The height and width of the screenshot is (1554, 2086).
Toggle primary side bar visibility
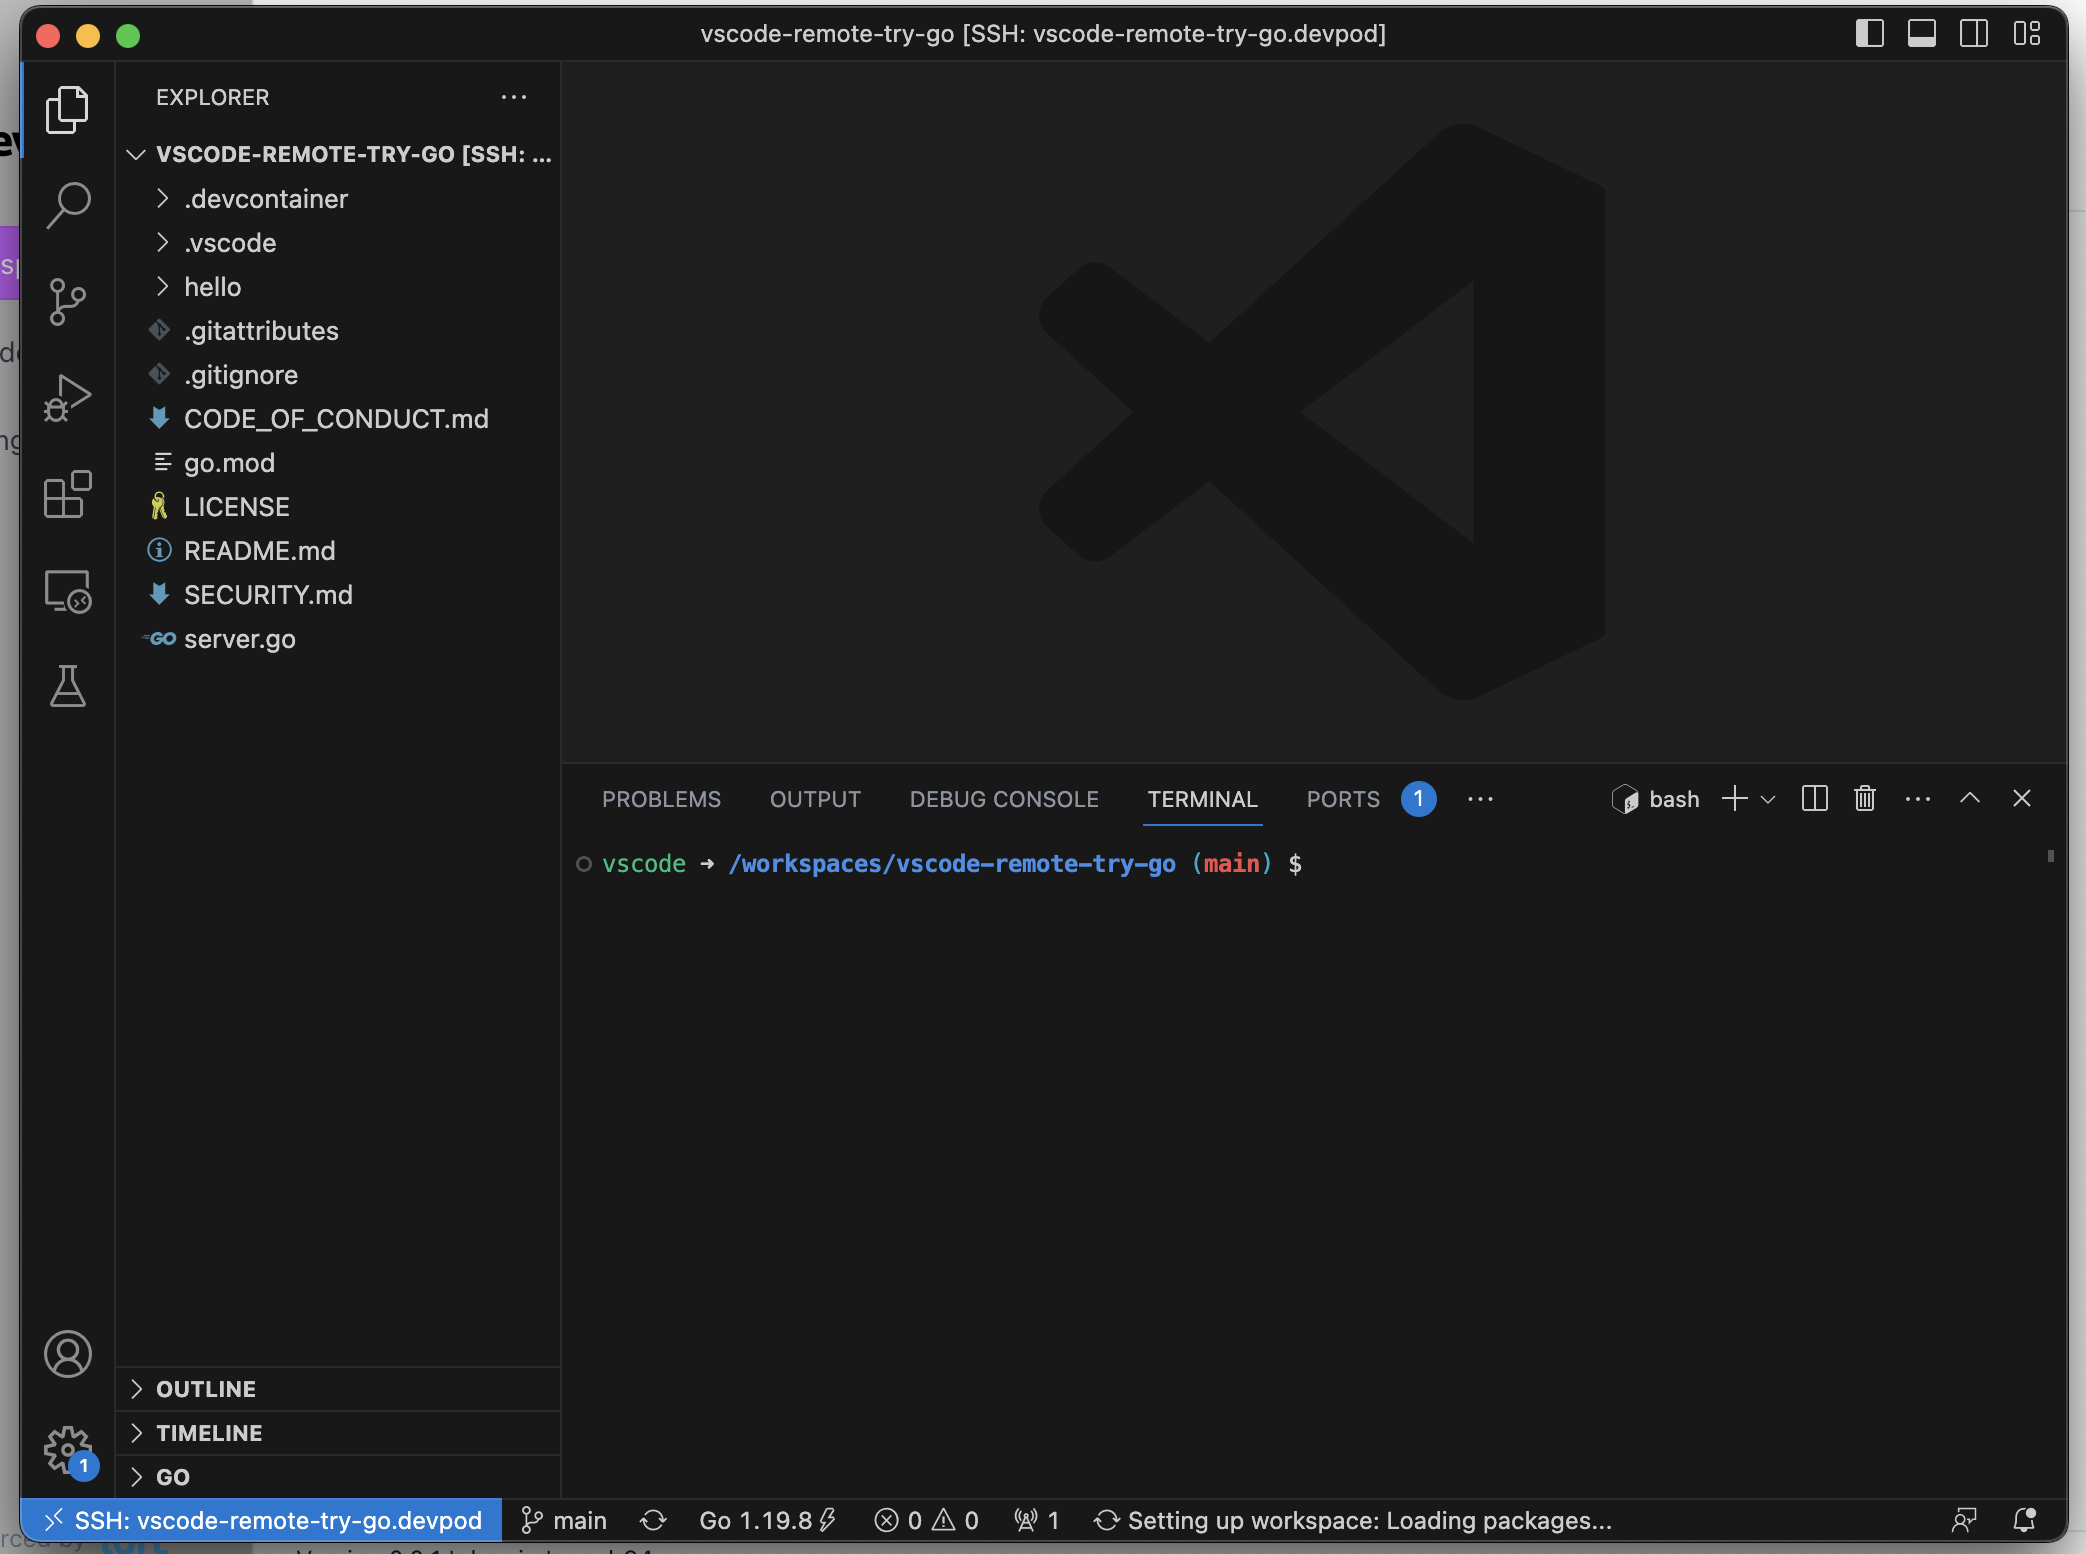coord(1869,33)
